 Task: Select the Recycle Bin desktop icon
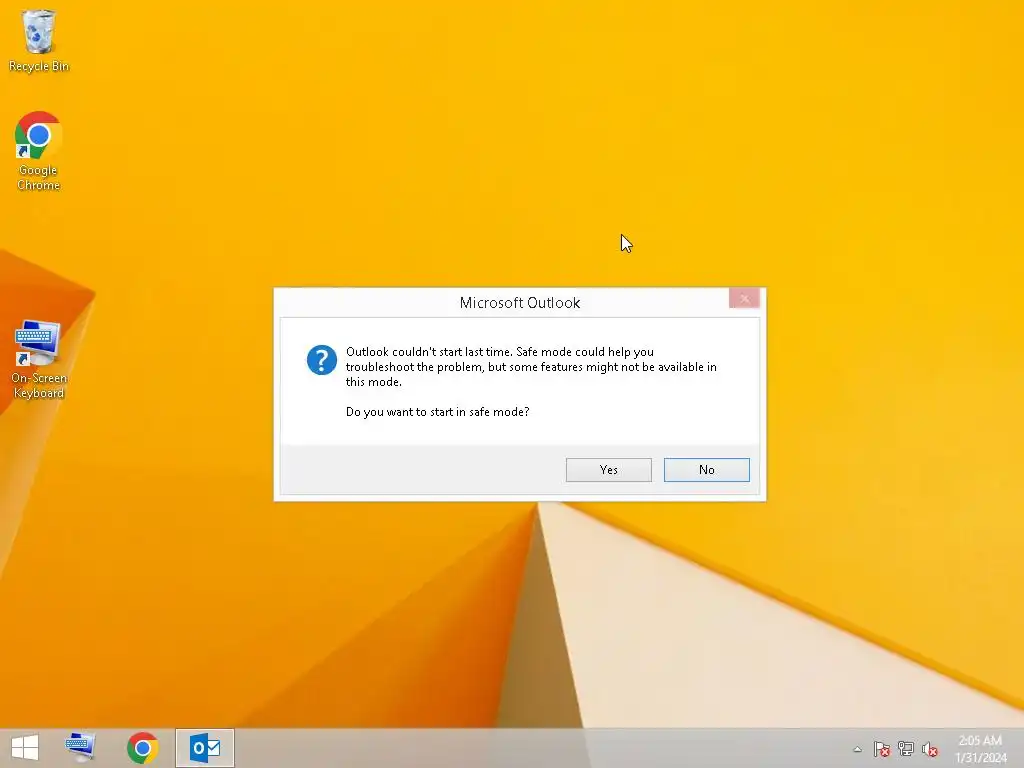39,40
